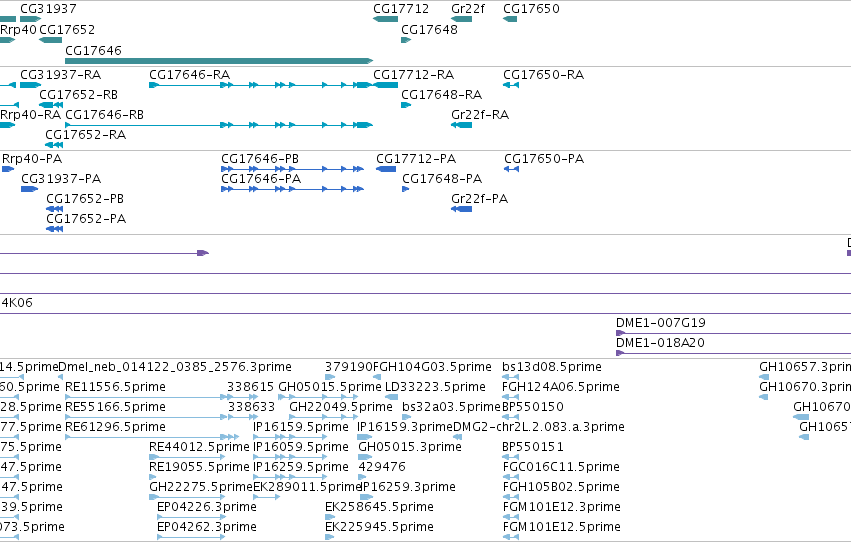This screenshot has width=851, height=542.
Task: Select BAC clone DME1-007G19
Action: point(733,333)
